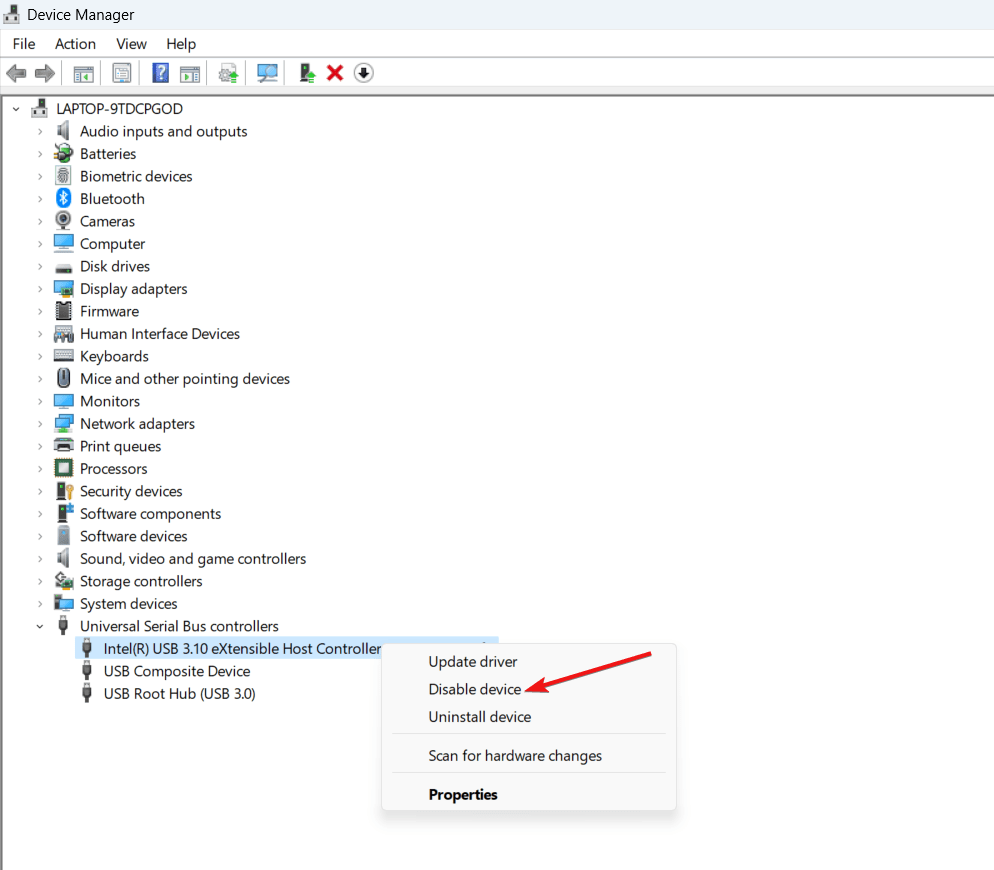Viewport: 994px width, 870px height.
Task: Choose Update driver from context menu
Action: pos(473,661)
